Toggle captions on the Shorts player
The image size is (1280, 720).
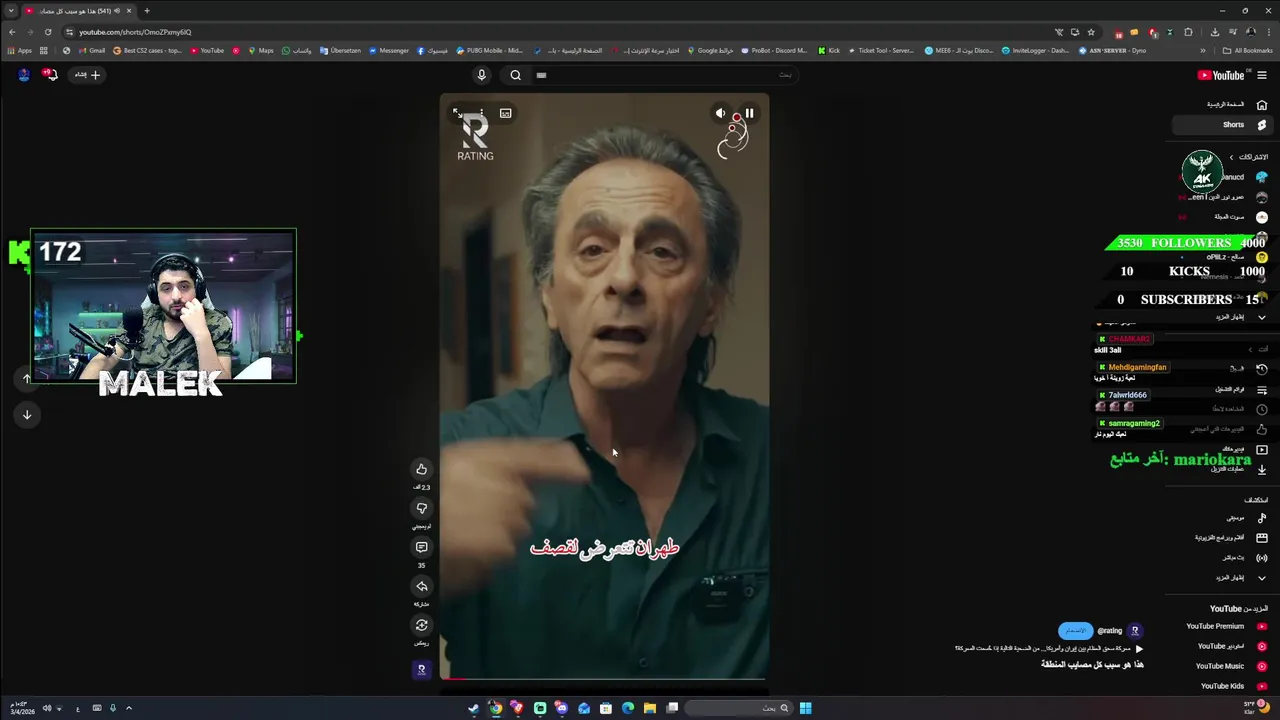[x=506, y=113]
